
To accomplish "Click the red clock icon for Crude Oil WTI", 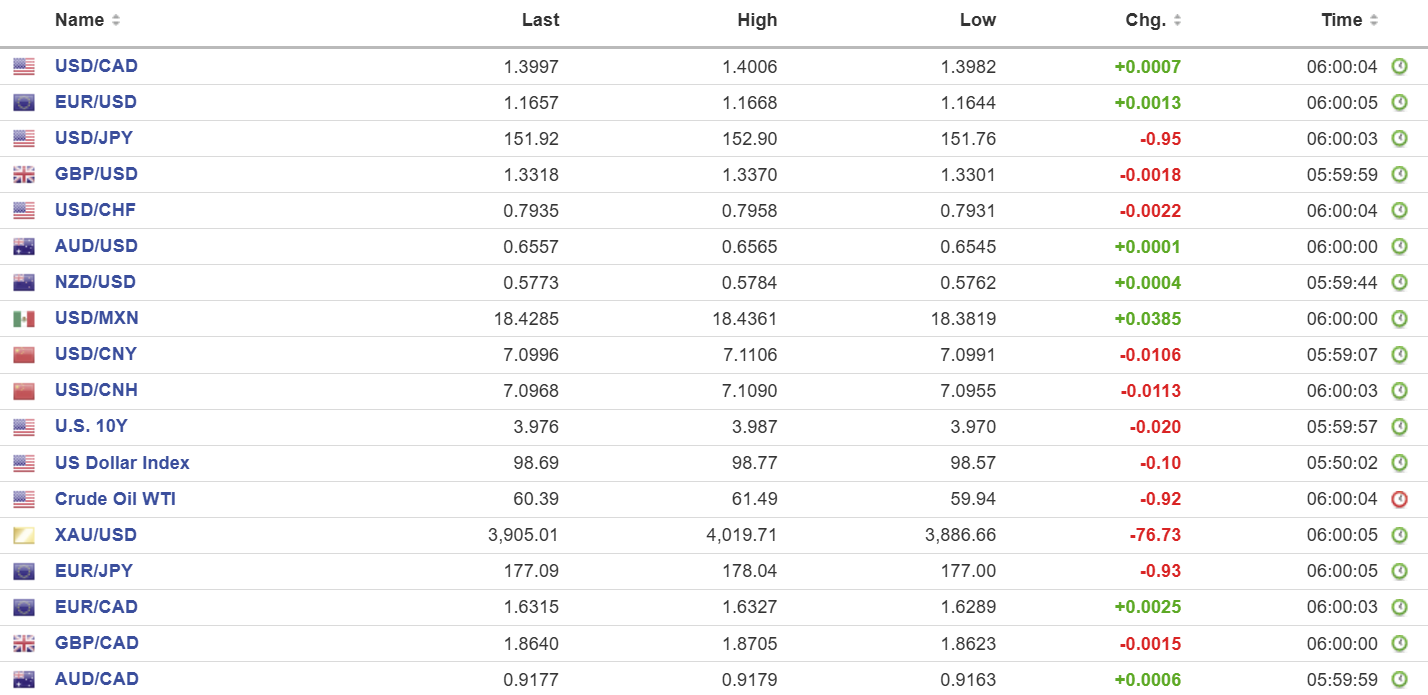I will coord(1400,499).
